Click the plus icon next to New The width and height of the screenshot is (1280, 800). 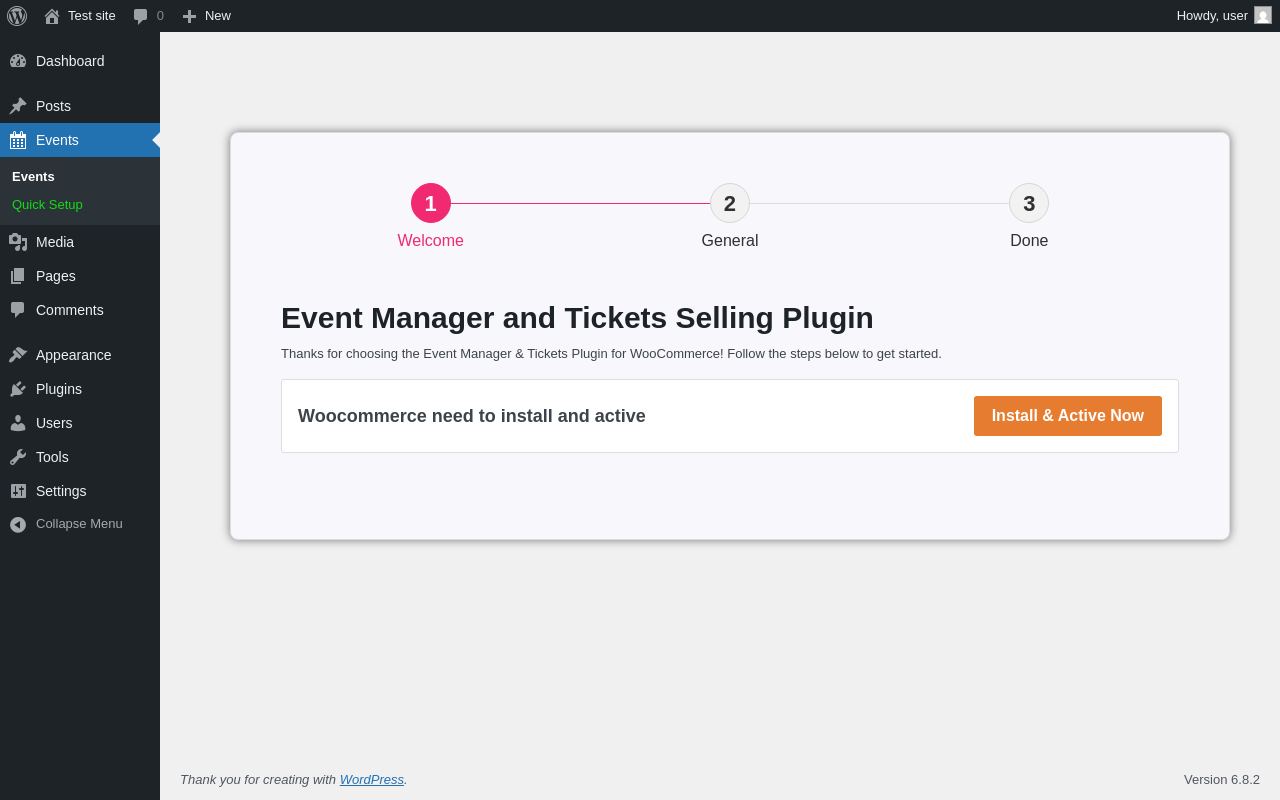click(189, 16)
